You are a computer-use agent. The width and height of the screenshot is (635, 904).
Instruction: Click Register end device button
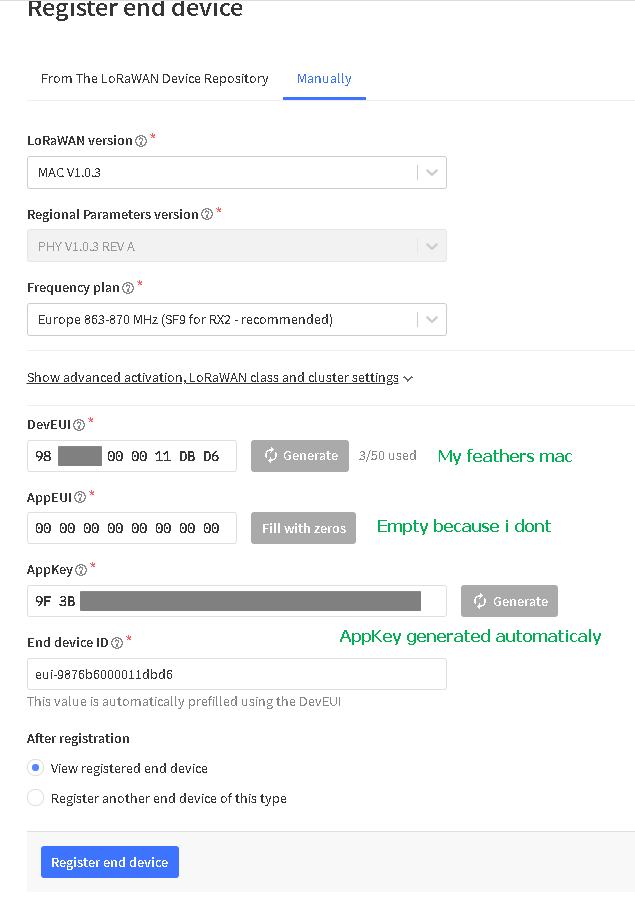point(110,862)
